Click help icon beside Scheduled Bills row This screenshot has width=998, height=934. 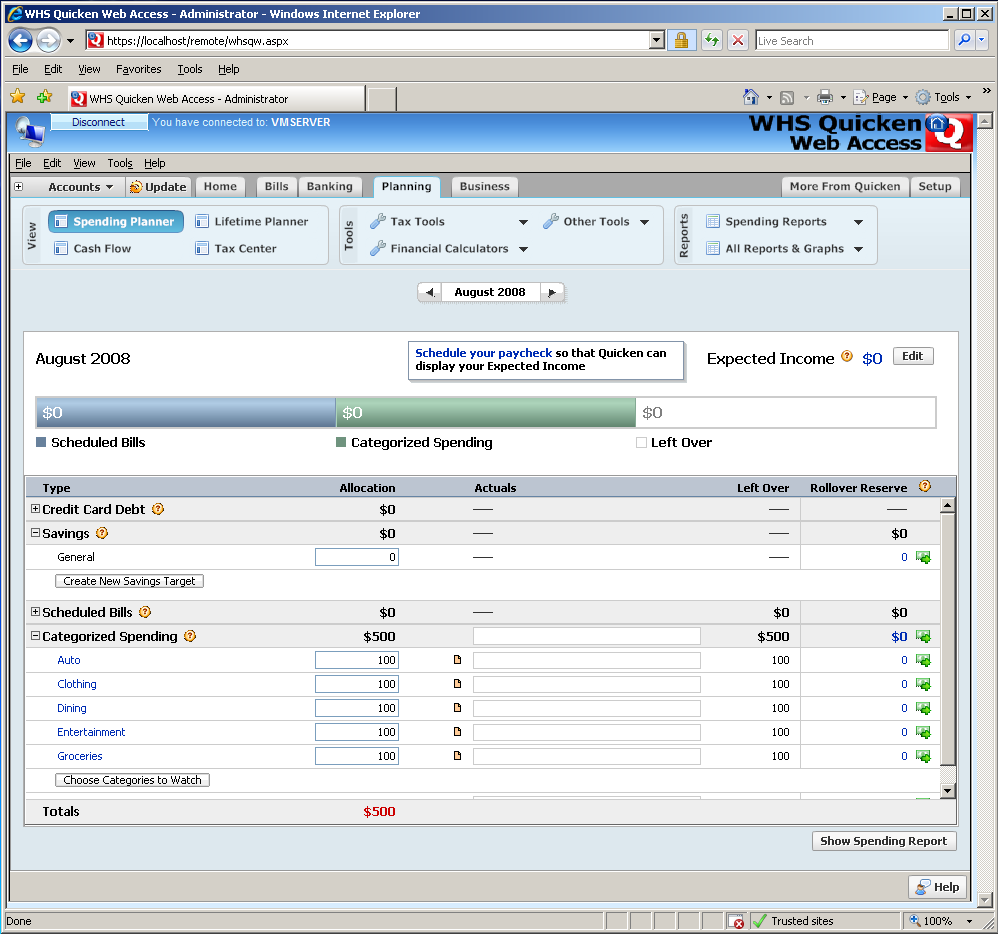click(145, 612)
